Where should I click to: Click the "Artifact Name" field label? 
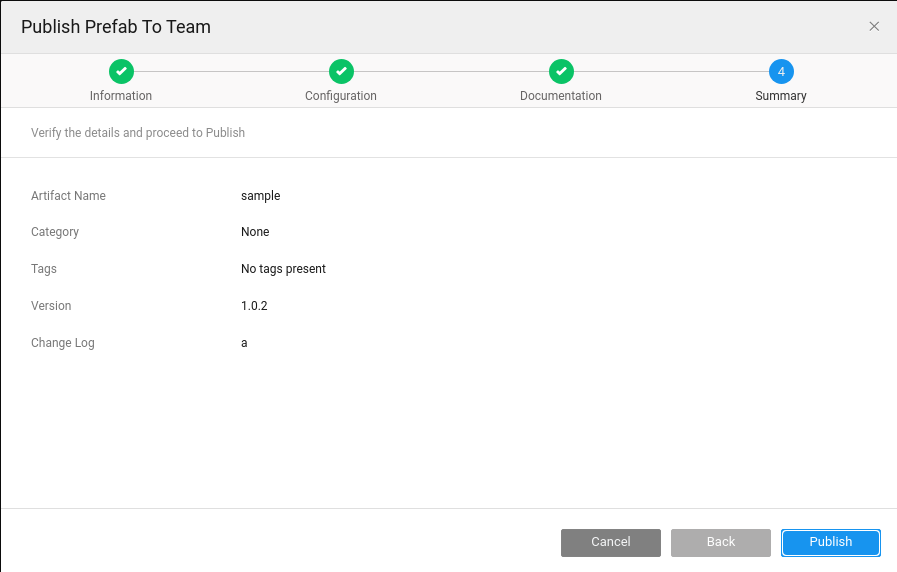tap(68, 196)
